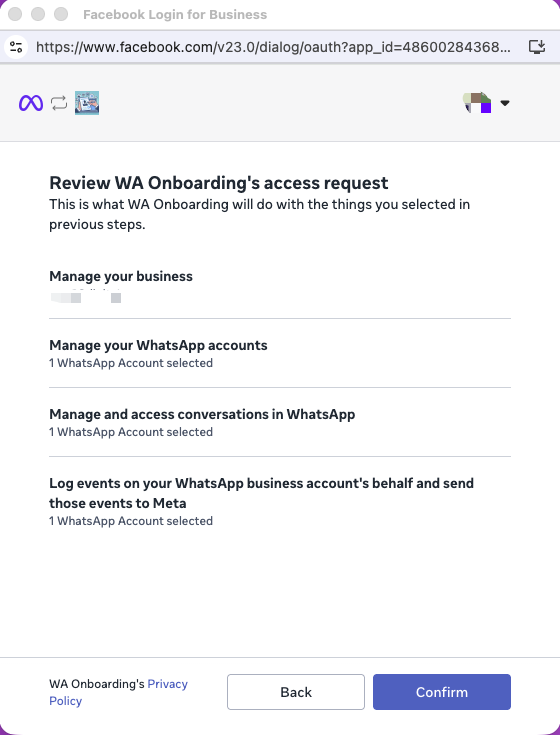Click '1 WhatsApp Account selected' under Manage your WhatsApp accounts
560x735 pixels.
pos(131,363)
